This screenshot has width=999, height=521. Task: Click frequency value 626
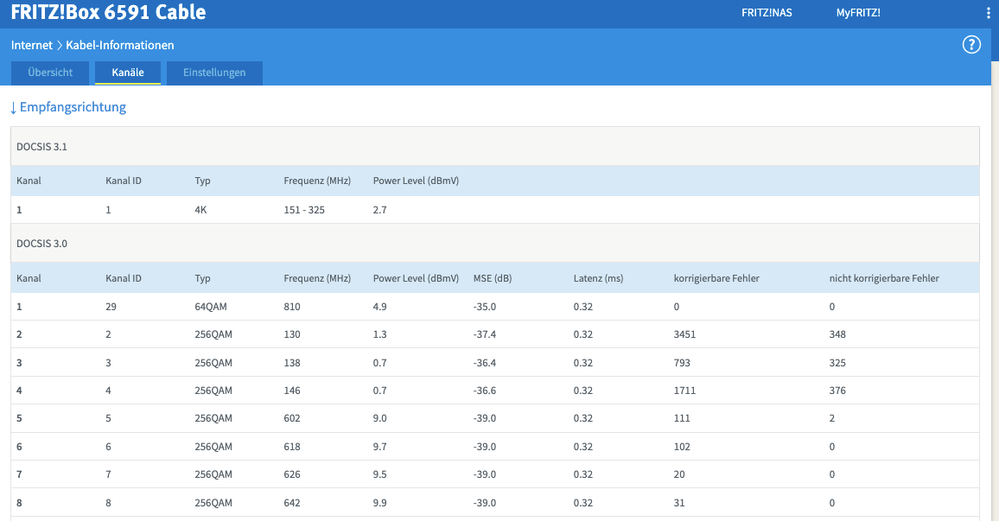click(292, 475)
